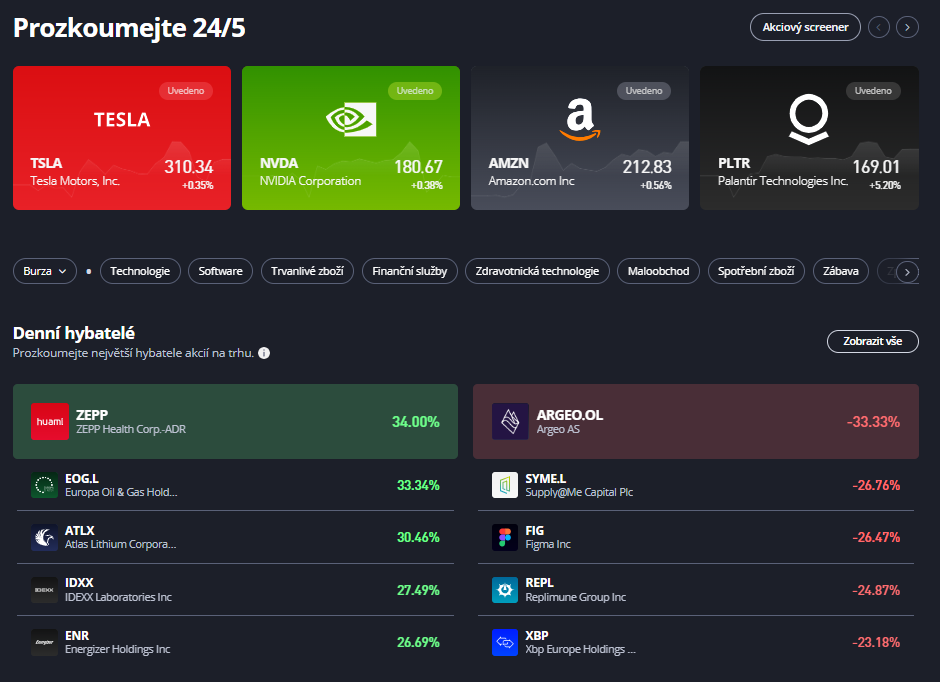The width and height of the screenshot is (940, 682).
Task: Go to previous featured cards arrow
Action: point(879,27)
